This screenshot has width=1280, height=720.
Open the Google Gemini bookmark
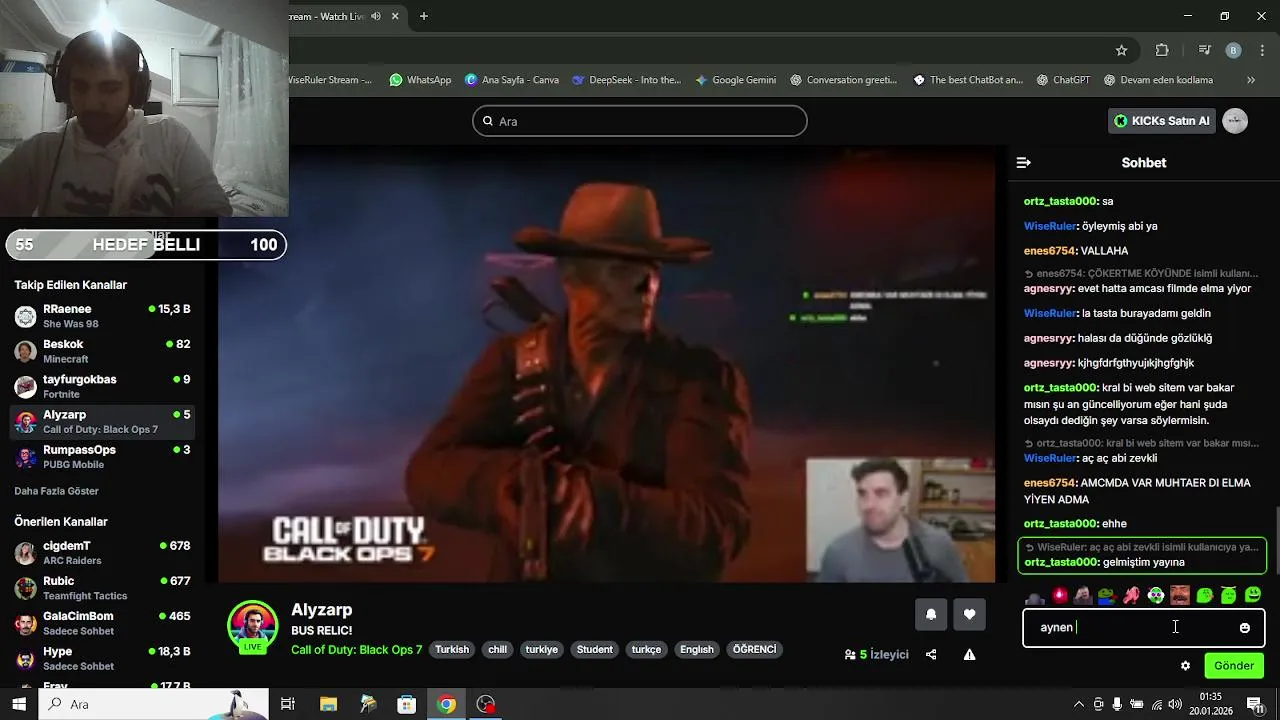pyautogui.click(x=735, y=80)
